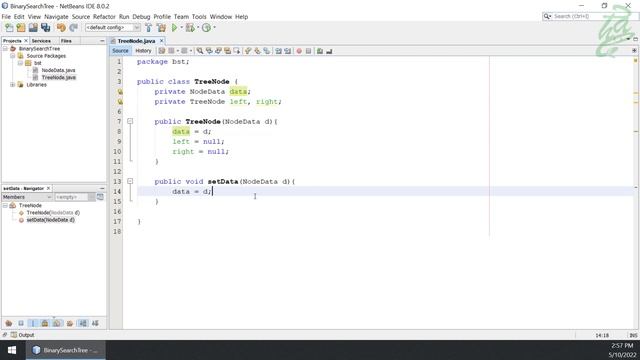Open the Source menu
This screenshot has height=360, width=640.
pyautogui.click(x=81, y=17)
